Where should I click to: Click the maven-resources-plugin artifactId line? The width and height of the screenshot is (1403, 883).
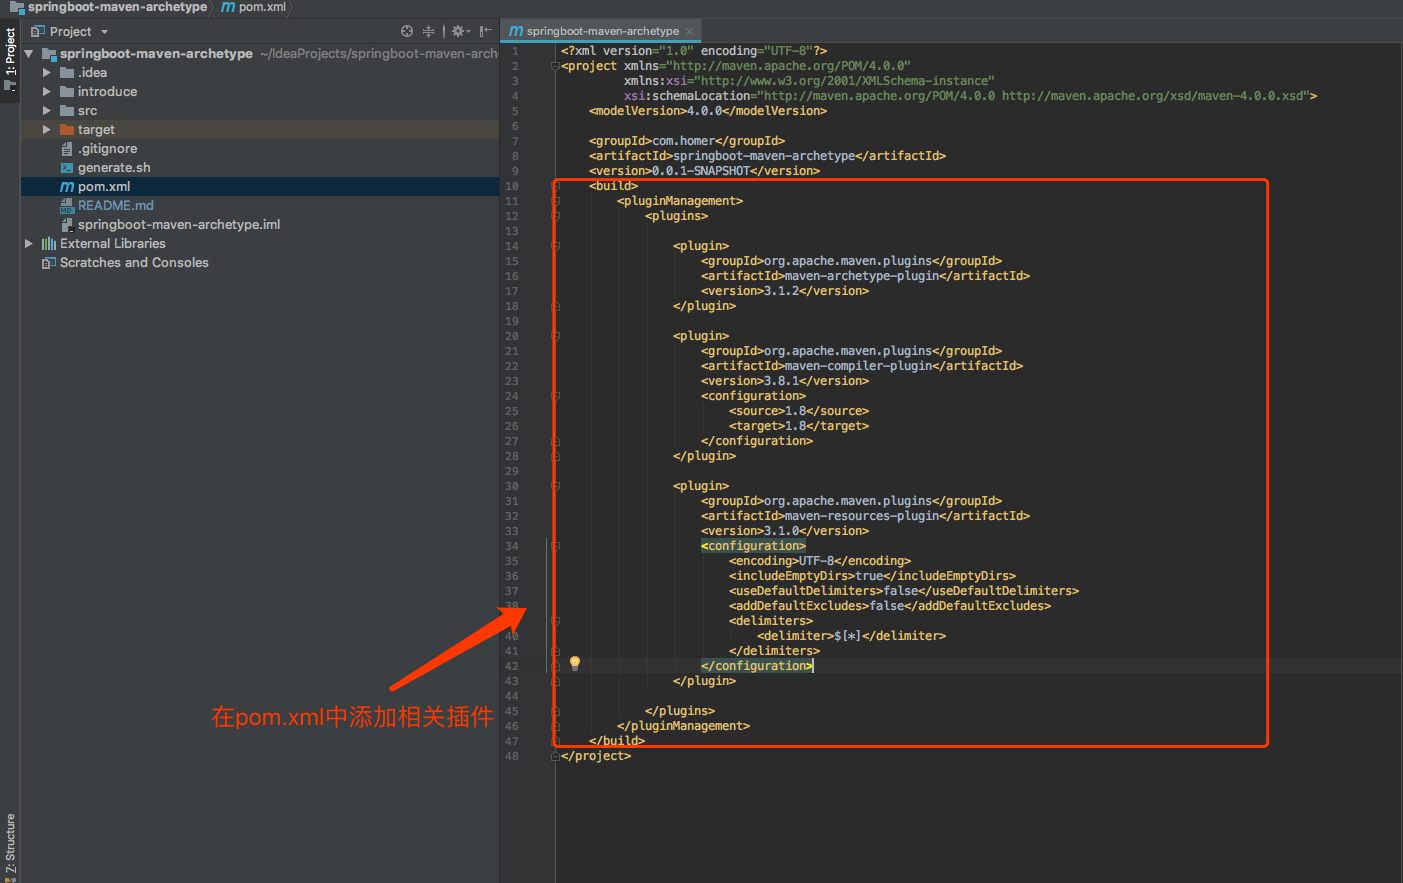[x=865, y=516]
